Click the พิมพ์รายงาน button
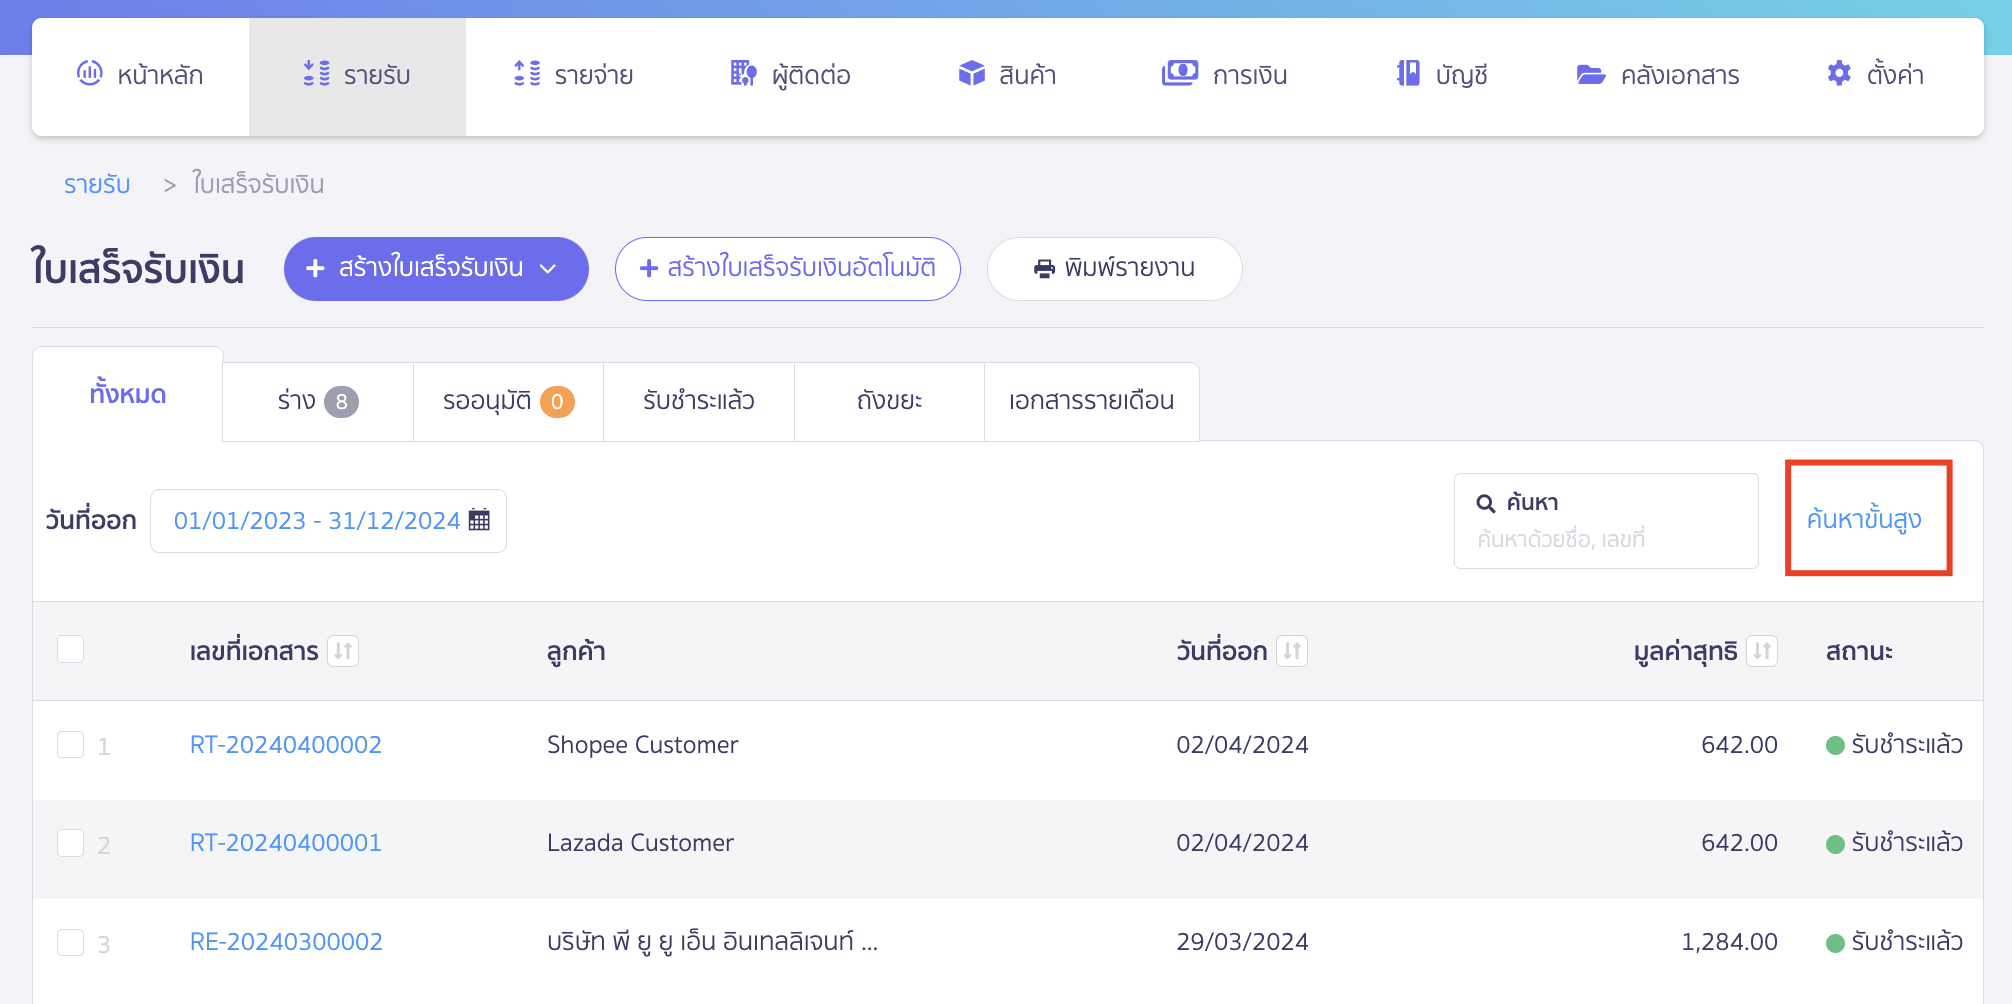This screenshot has width=2012, height=1004. [x=1115, y=269]
